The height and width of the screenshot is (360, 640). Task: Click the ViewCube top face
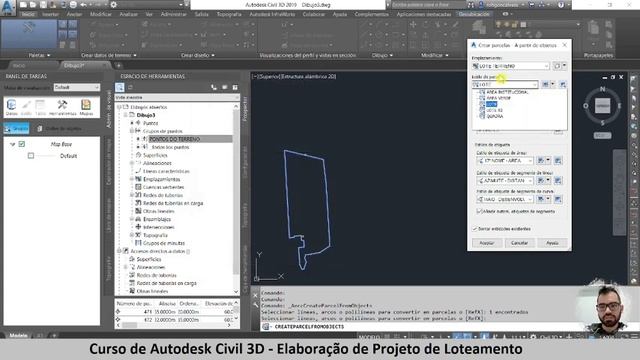click(602, 106)
